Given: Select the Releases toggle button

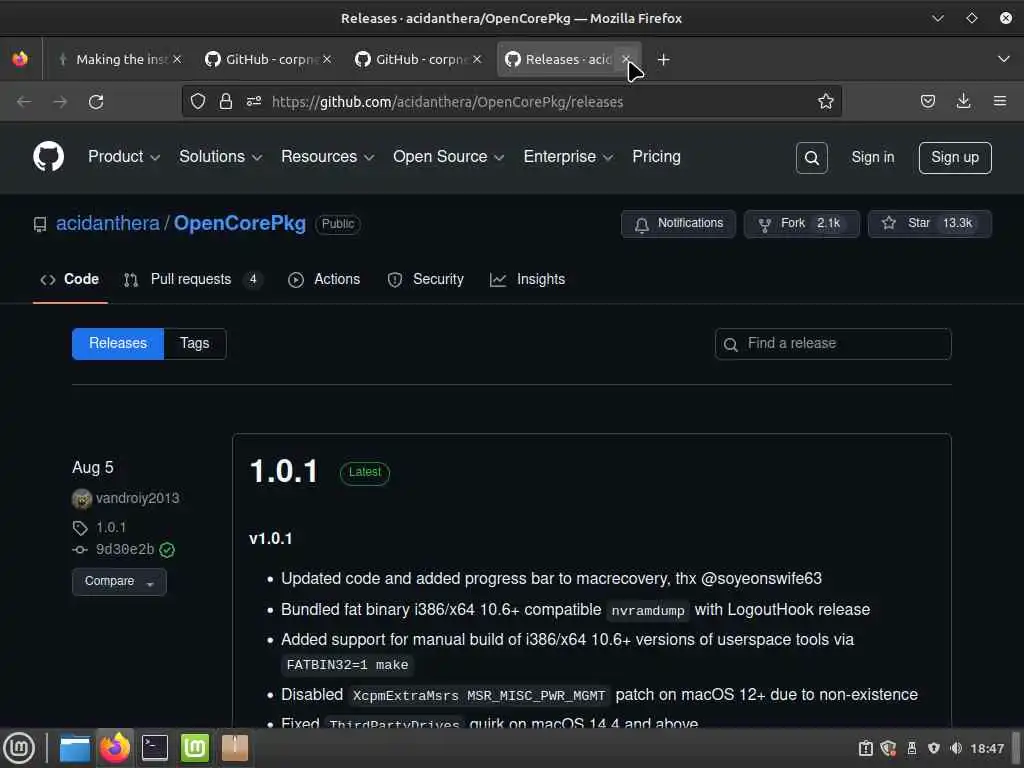Looking at the screenshot, I should pyautogui.click(x=118, y=344).
